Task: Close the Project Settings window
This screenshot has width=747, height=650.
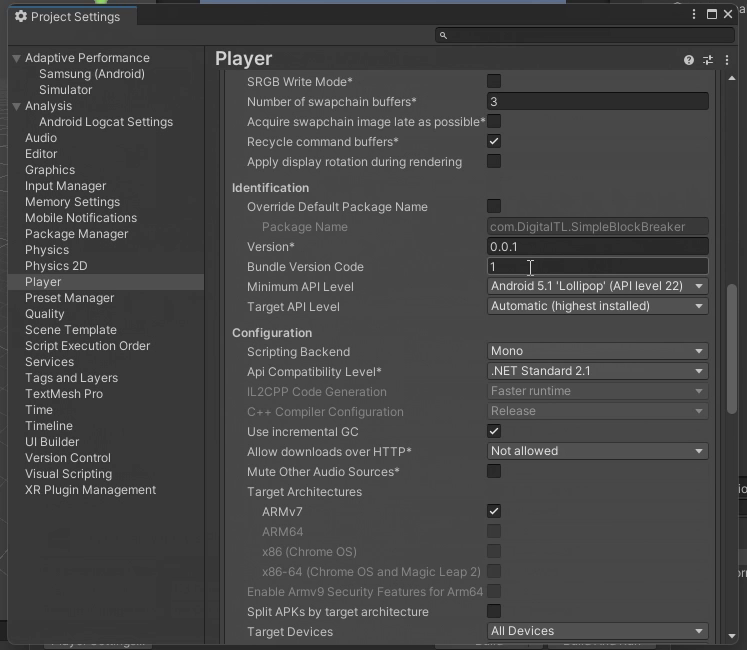Action: pyautogui.click(x=729, y=15)
